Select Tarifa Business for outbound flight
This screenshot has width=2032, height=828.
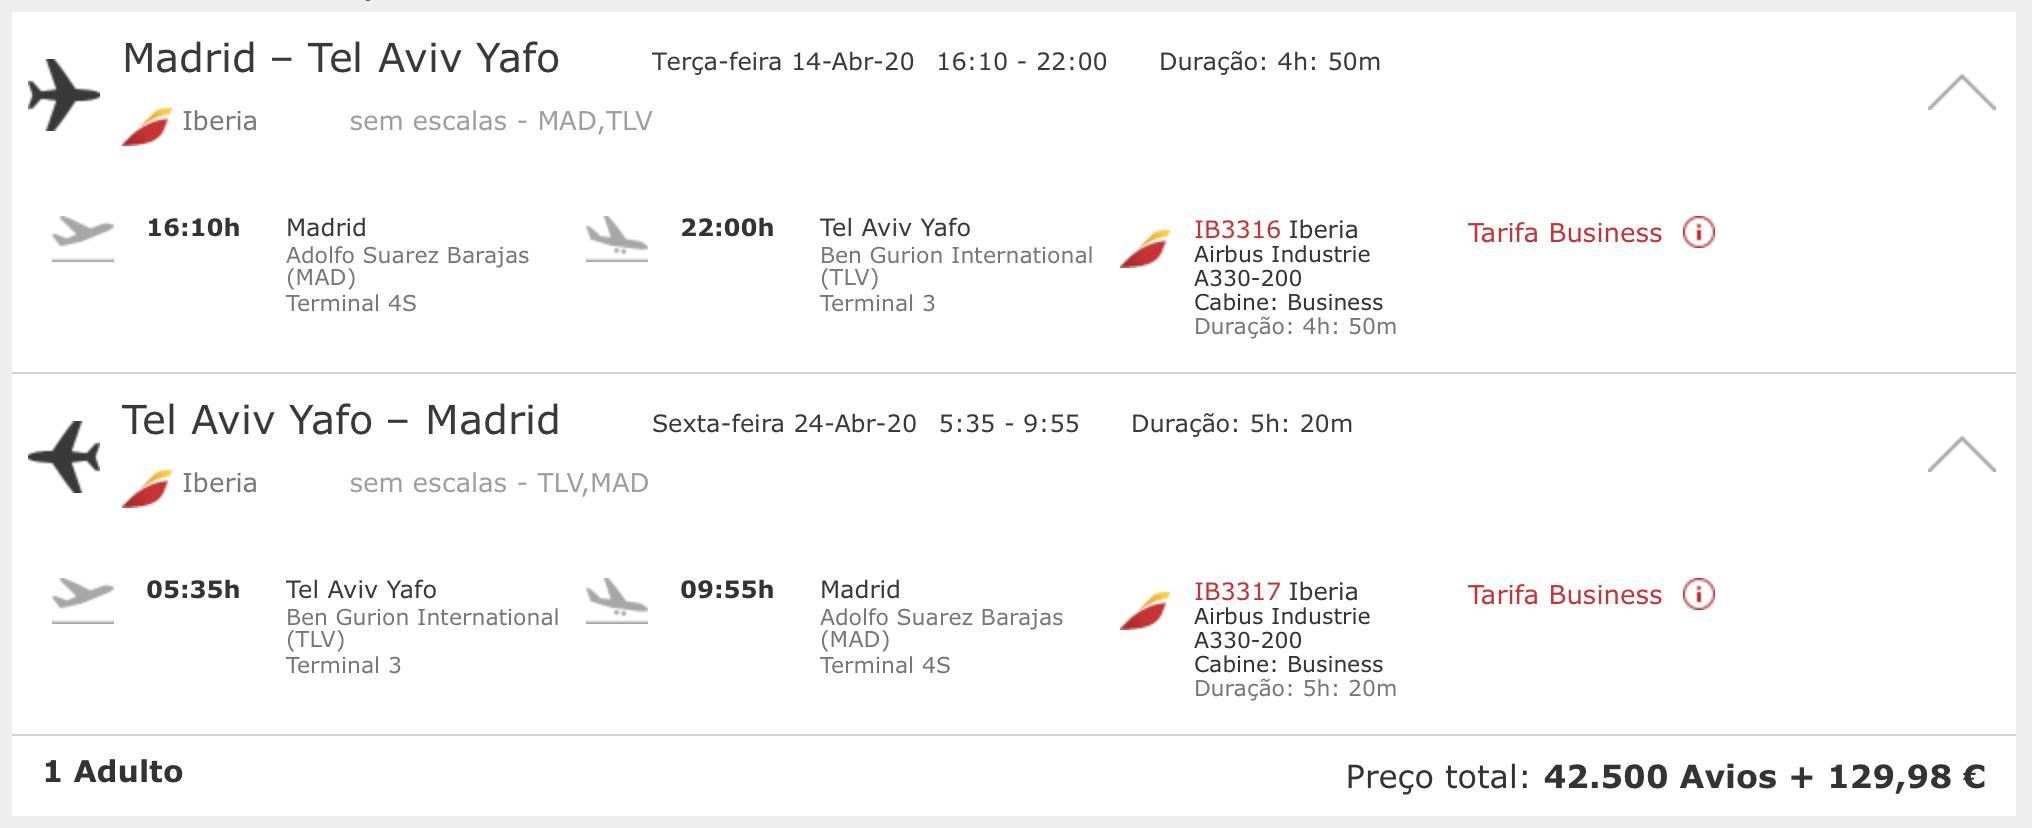click(x=1564, y=233)
